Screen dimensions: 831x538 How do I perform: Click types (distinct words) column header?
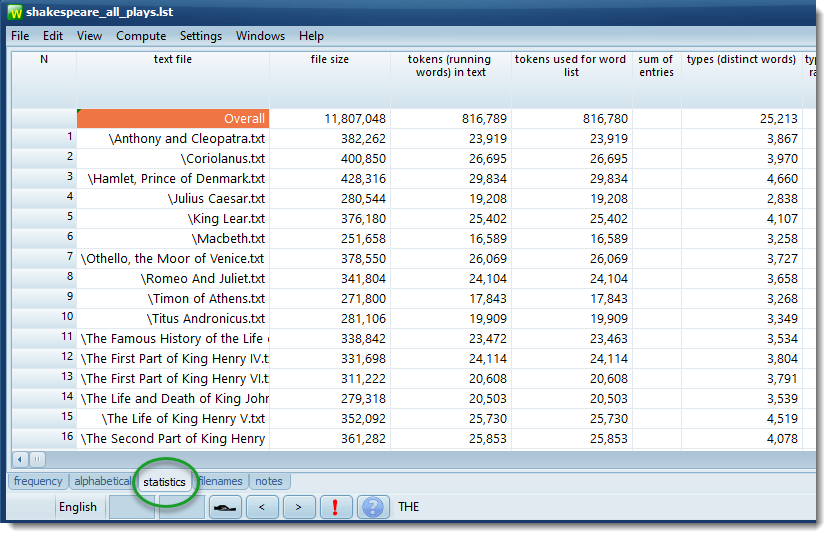click(741, 80)
